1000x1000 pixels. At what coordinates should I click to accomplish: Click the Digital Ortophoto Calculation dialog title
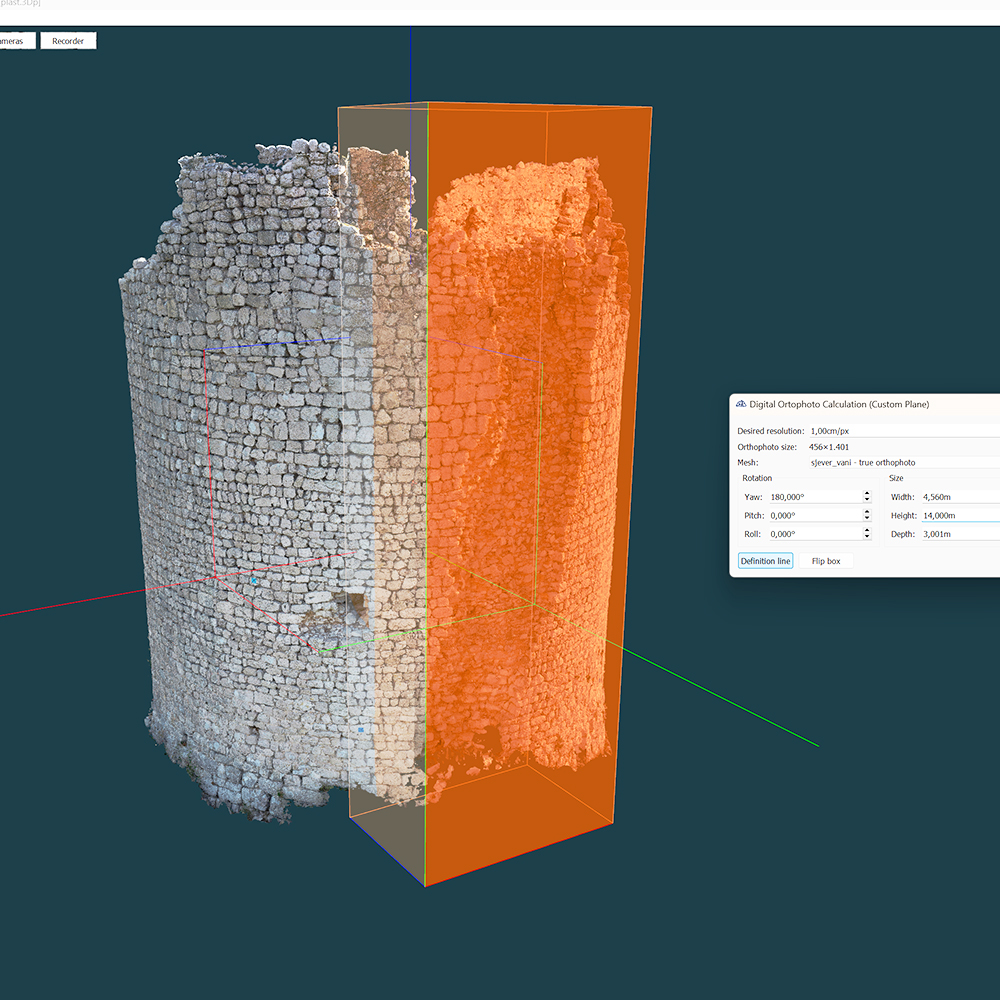tap(839, 404)
